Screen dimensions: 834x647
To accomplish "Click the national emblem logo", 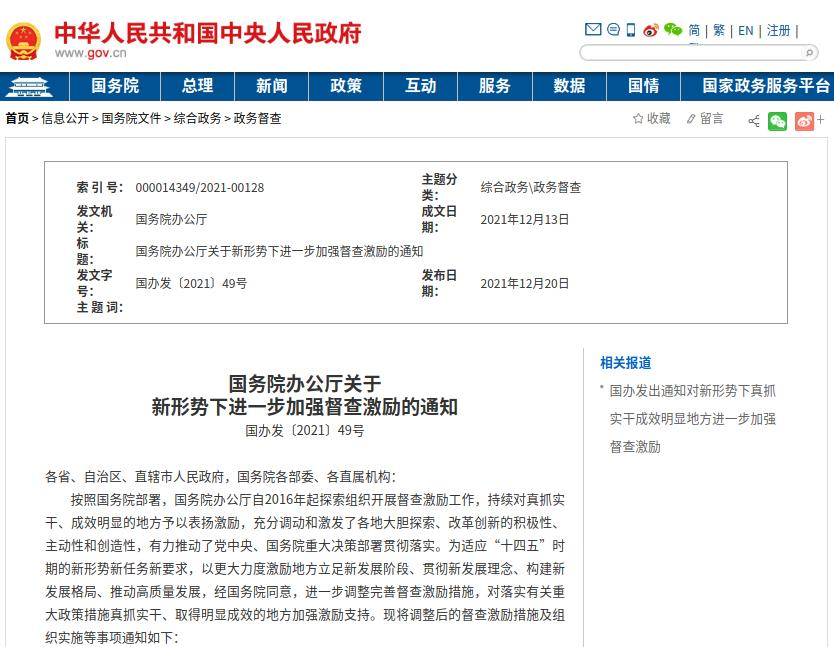I will coord(24,41).
